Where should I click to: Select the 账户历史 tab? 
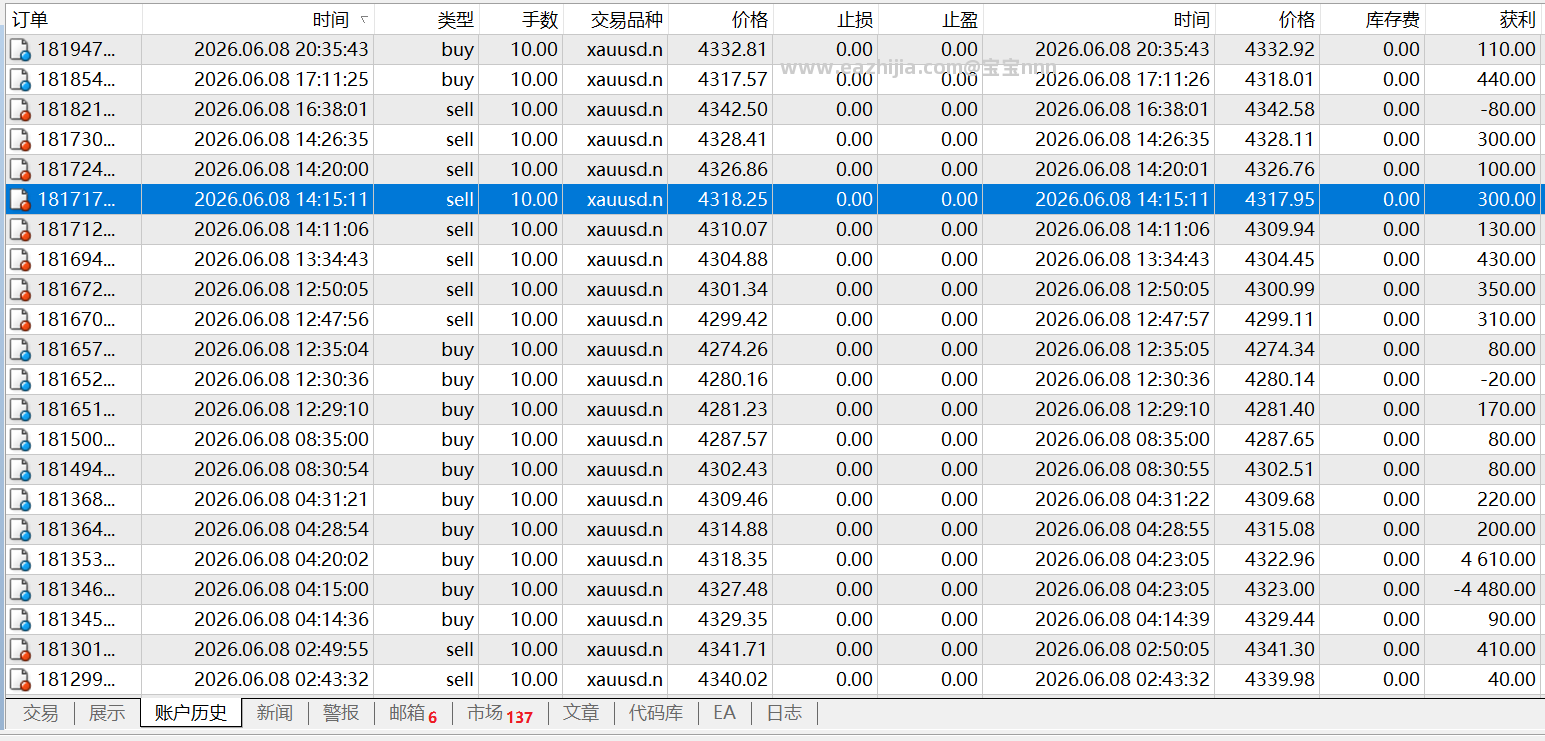tap(191, 713)
